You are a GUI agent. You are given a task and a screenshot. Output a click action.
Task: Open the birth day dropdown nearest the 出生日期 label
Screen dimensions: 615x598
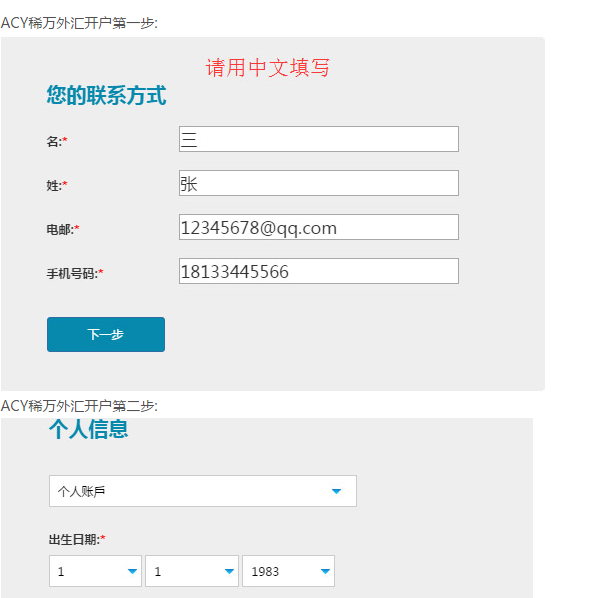pyautogui.click(x=95, y=571)
